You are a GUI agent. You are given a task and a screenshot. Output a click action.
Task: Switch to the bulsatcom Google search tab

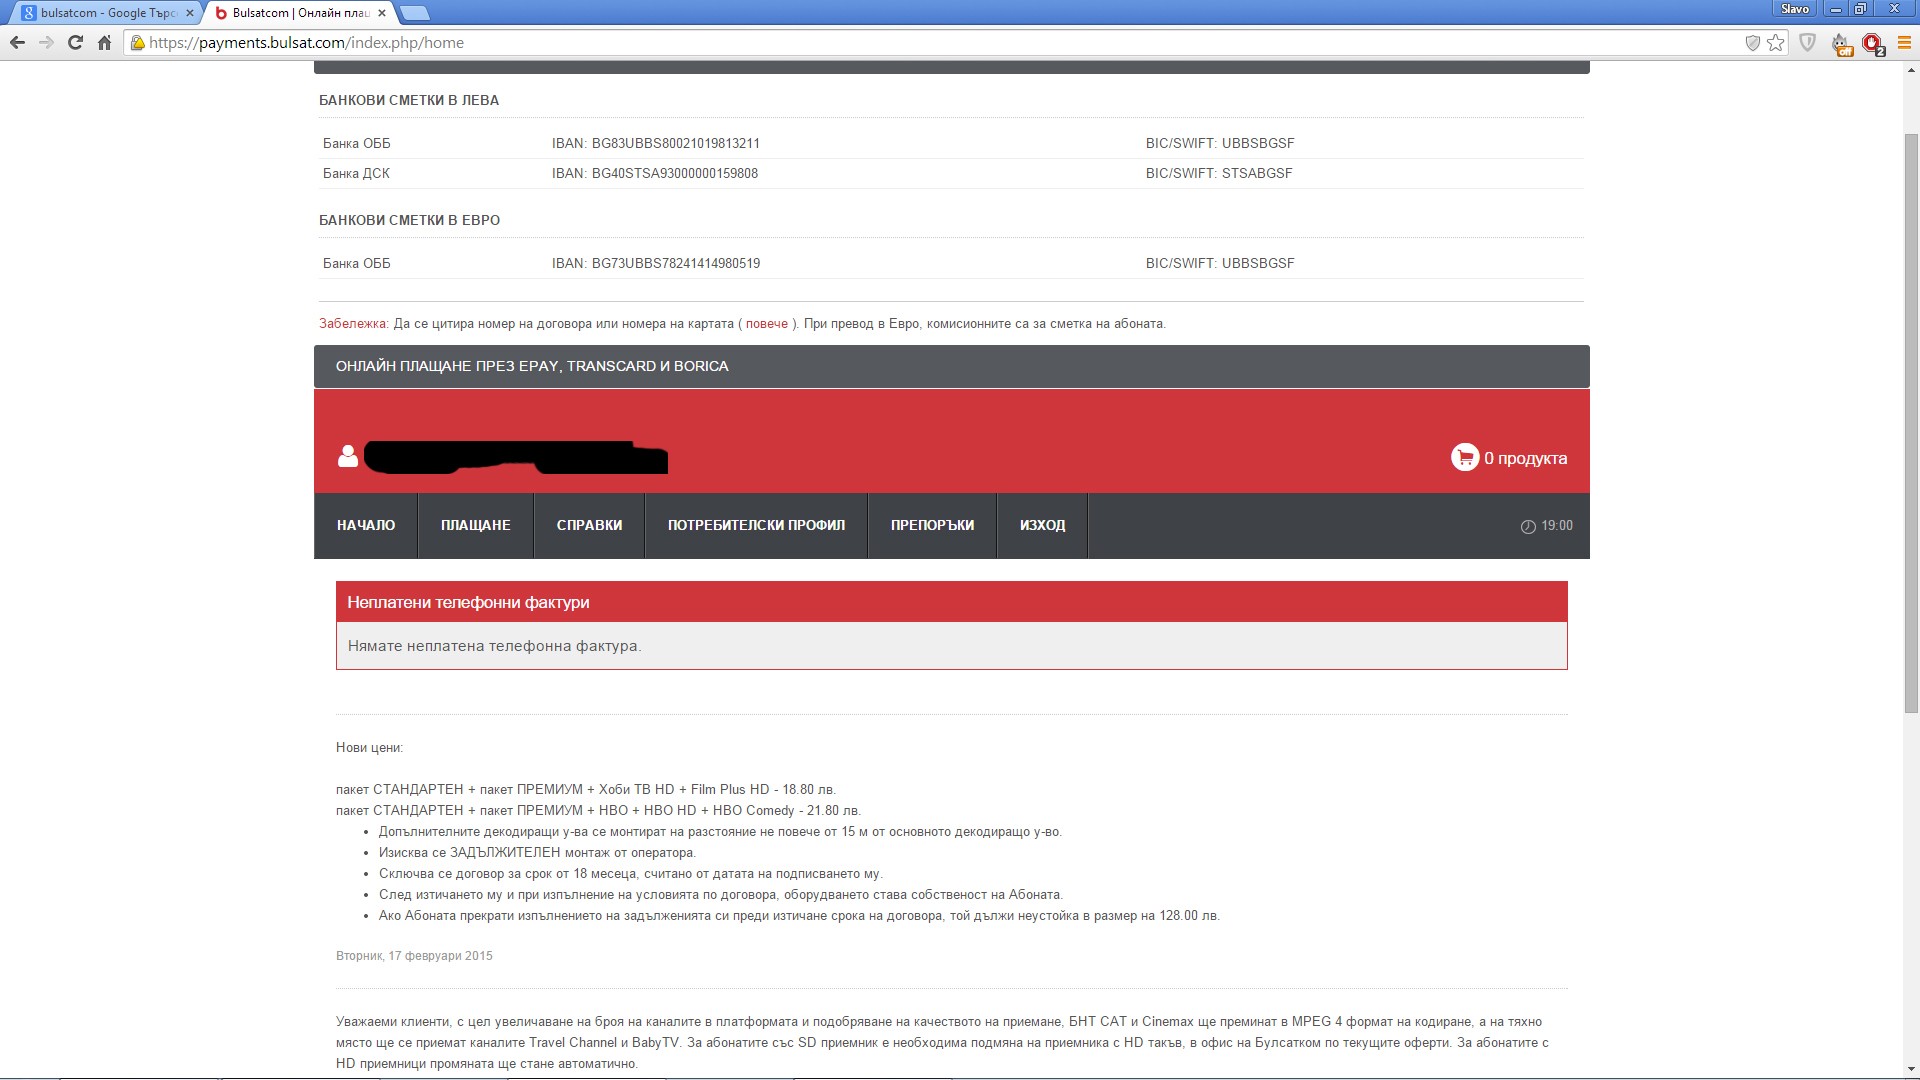point(105,13)
